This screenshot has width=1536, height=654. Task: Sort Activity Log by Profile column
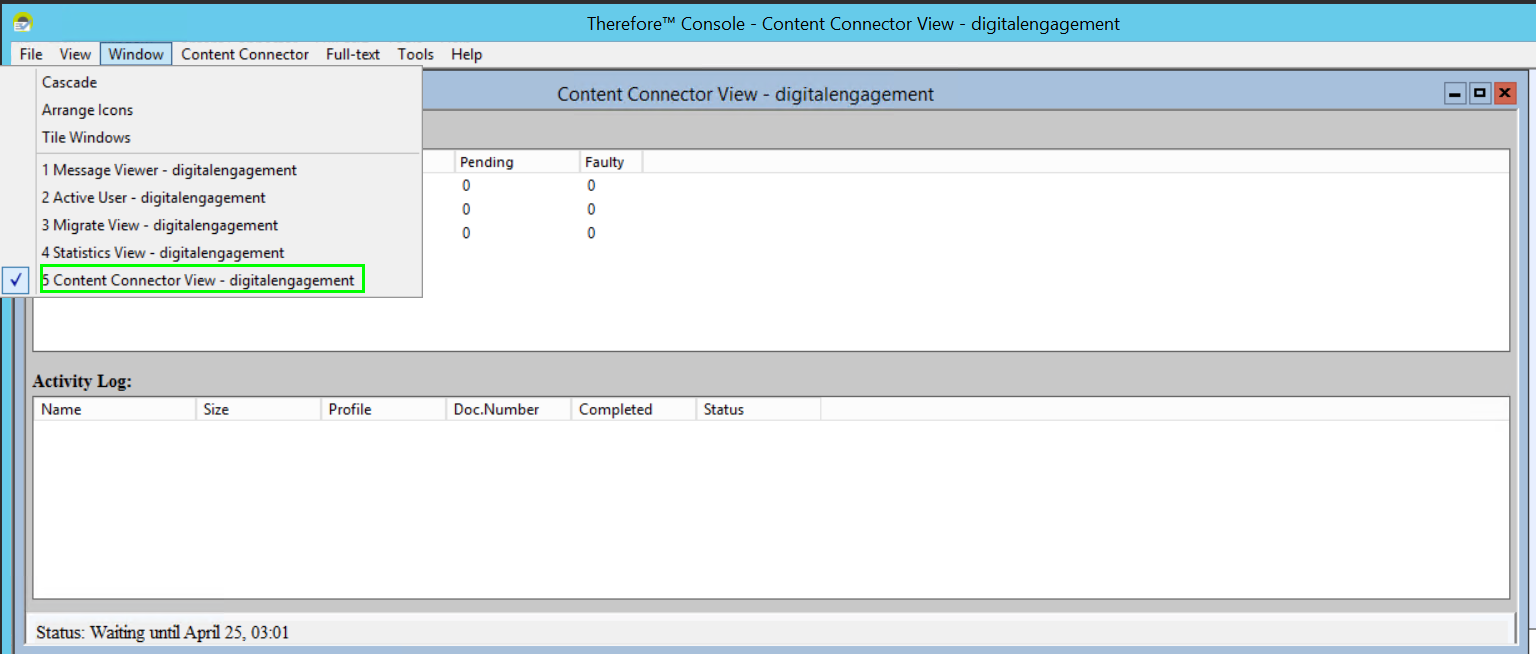click(384, 409)
